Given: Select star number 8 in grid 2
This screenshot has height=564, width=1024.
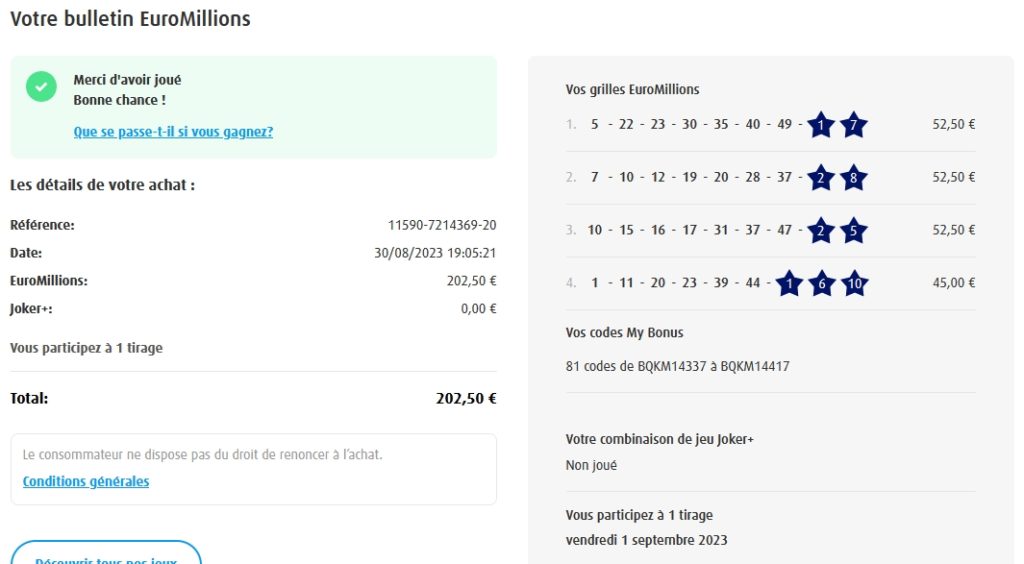Looking at the screenshot, I should click(853, 178).
